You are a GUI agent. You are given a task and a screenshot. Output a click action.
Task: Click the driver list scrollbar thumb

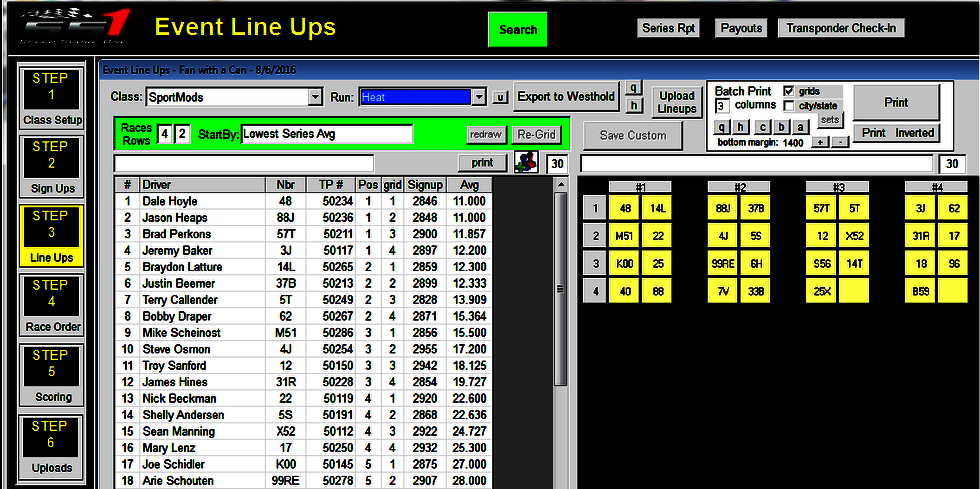click(561, 288)
